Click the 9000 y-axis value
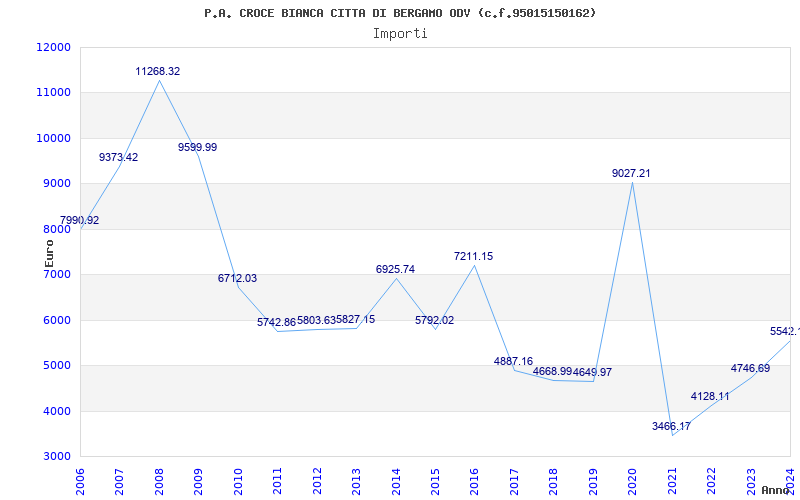 [57, 184]
